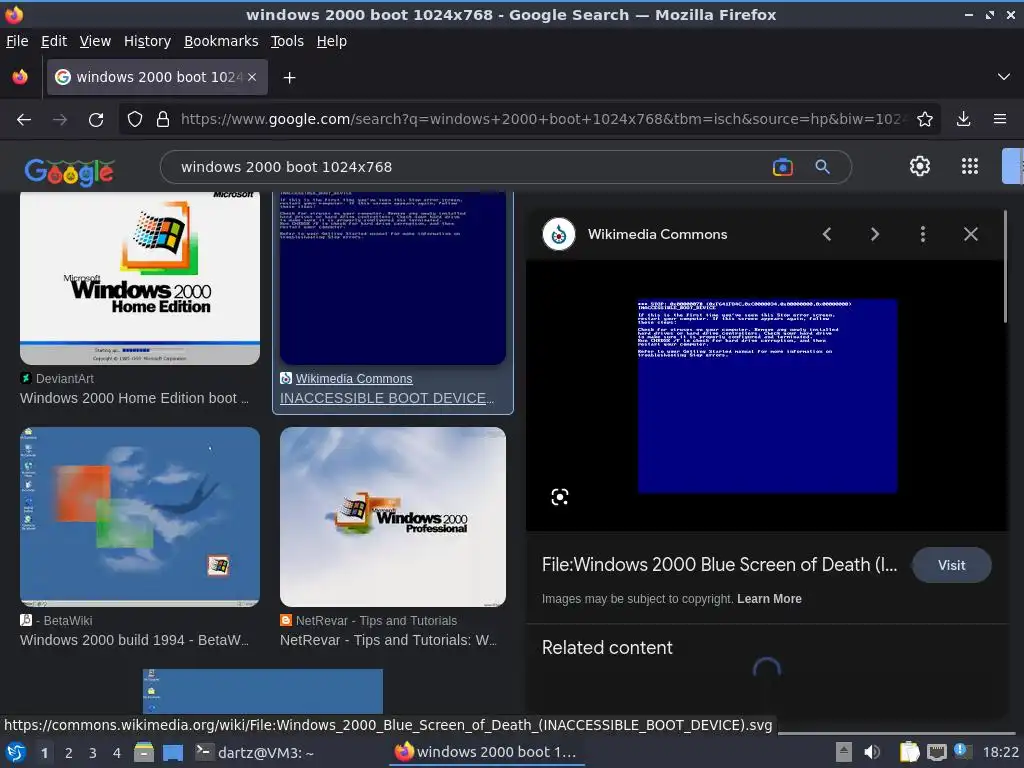Click the large blue screen preview image
Screen dimensions: 1024x768
(767, 396)
